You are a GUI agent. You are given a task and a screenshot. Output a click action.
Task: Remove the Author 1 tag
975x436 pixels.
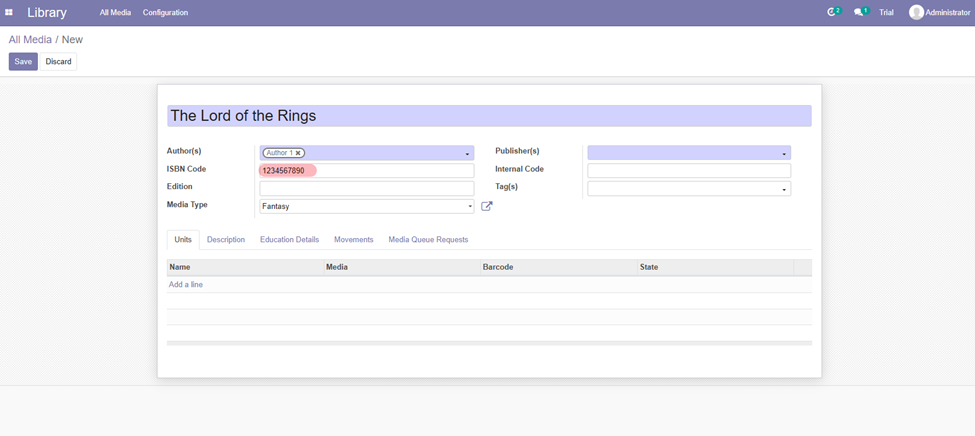[298, 153]
